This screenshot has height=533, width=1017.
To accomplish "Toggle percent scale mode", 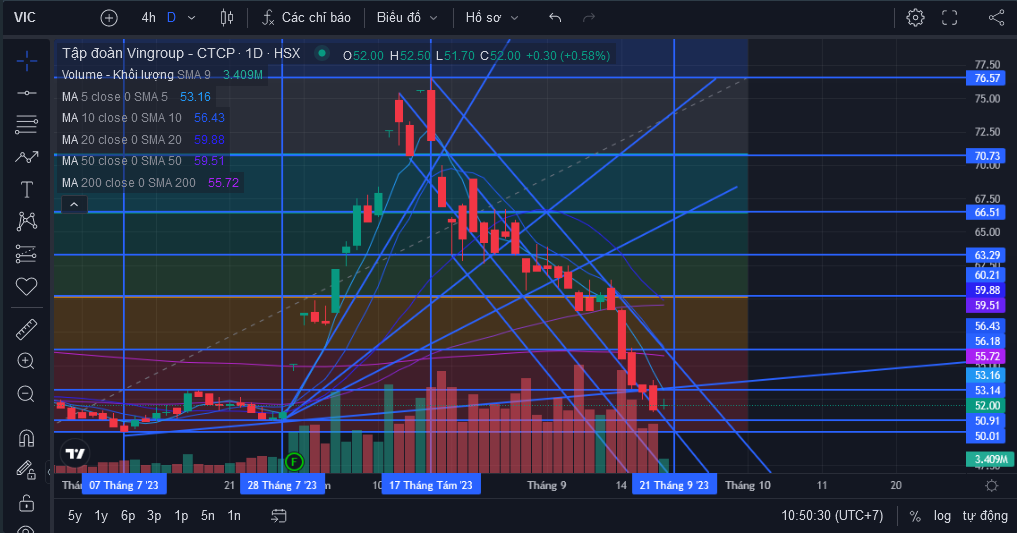I will click(x=915, y=516).
